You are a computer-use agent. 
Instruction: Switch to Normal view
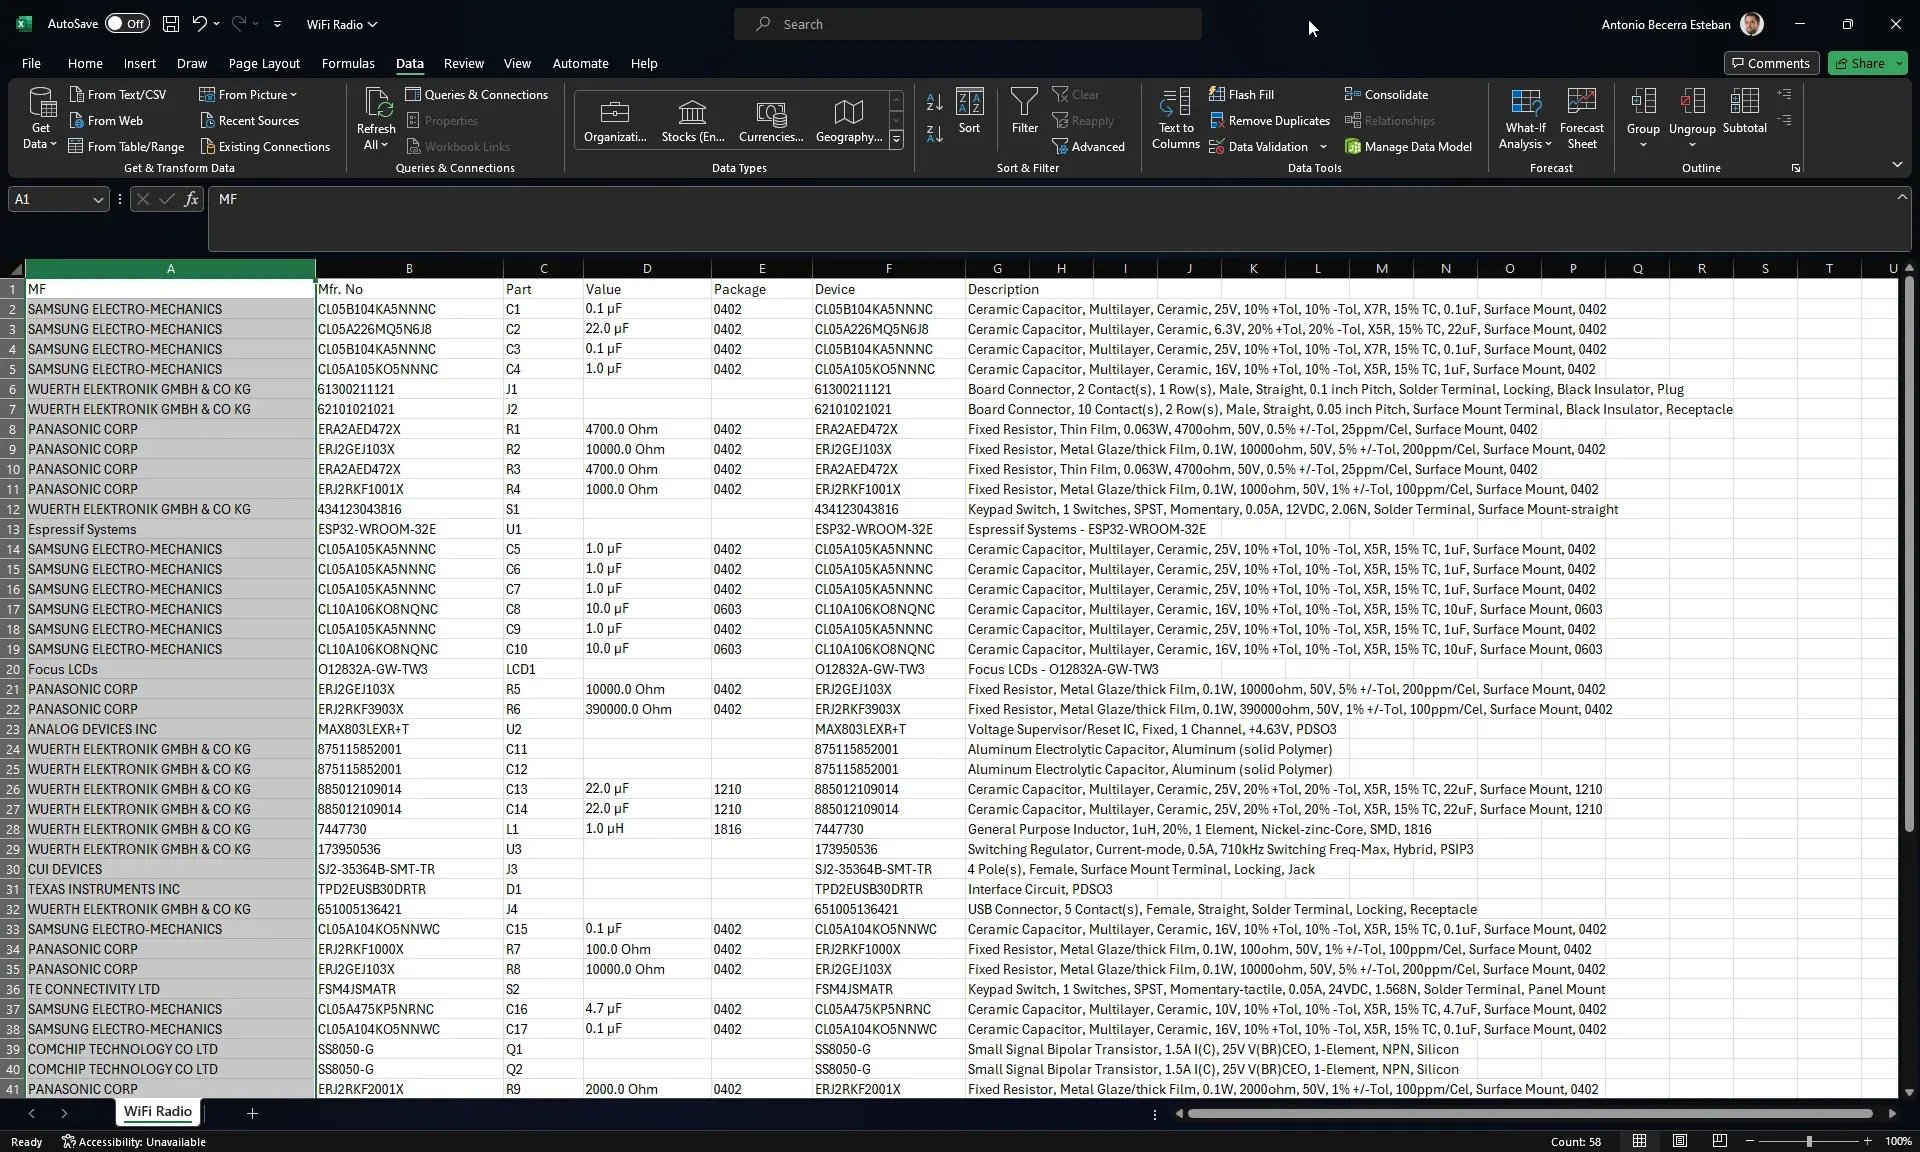(x=1639, y=1141)
